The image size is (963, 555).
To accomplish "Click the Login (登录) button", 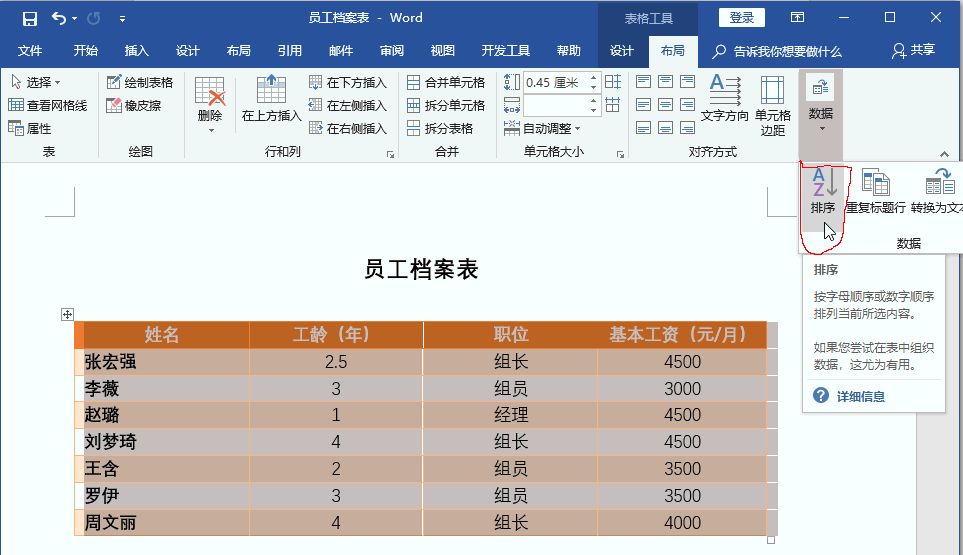I will [x=741, y=18].
